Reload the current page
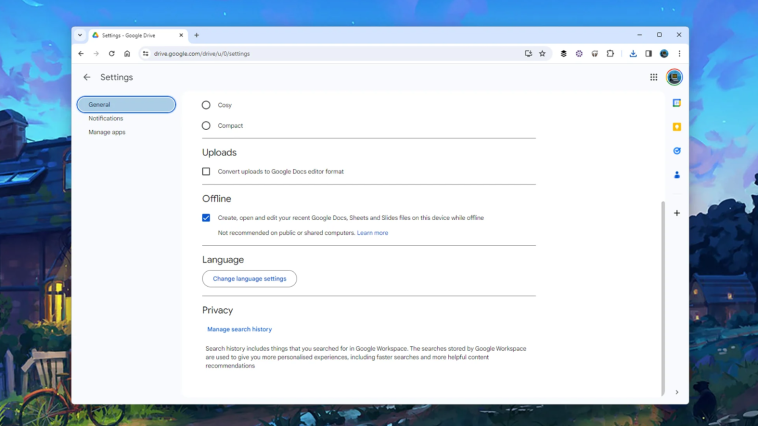This screenshot has height=426, width=758. pos(112,54)
